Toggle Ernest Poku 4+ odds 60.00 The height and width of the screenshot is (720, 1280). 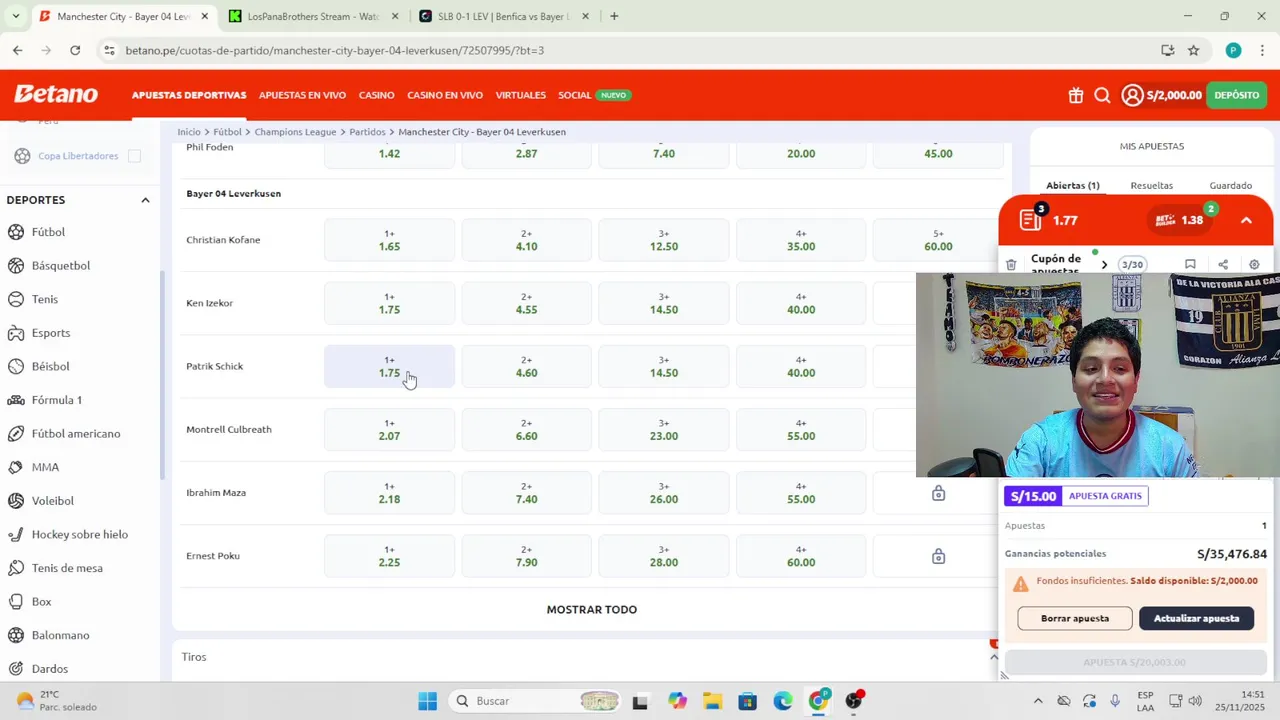click(801, 556)
